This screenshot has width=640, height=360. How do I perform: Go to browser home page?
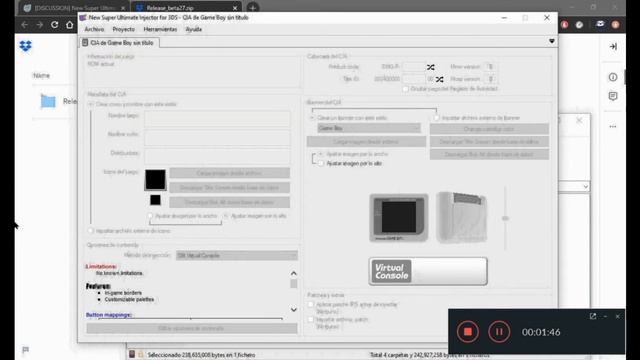click(x=69, y=25)
